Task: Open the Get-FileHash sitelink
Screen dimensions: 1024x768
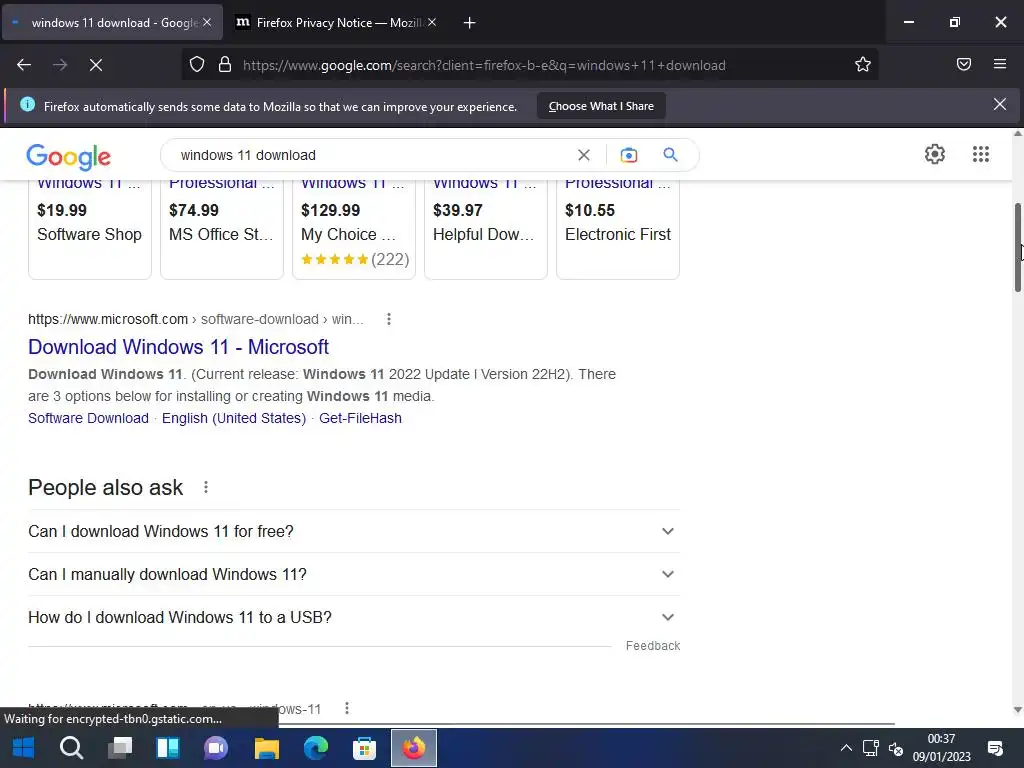Action: 360,418
